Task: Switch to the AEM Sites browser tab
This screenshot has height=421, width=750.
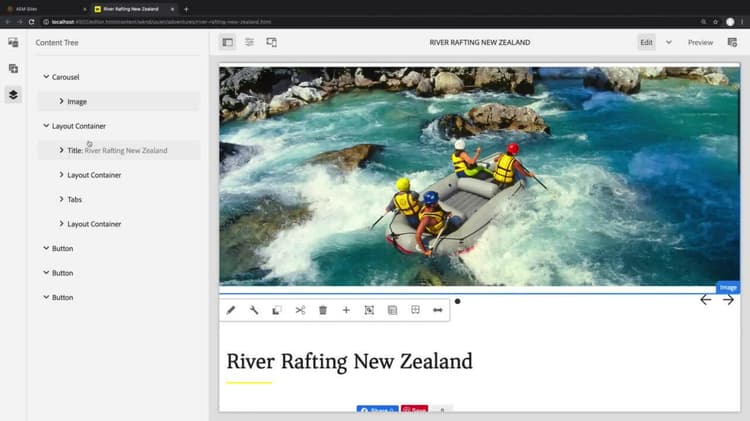Action: [x=45, y=9]
